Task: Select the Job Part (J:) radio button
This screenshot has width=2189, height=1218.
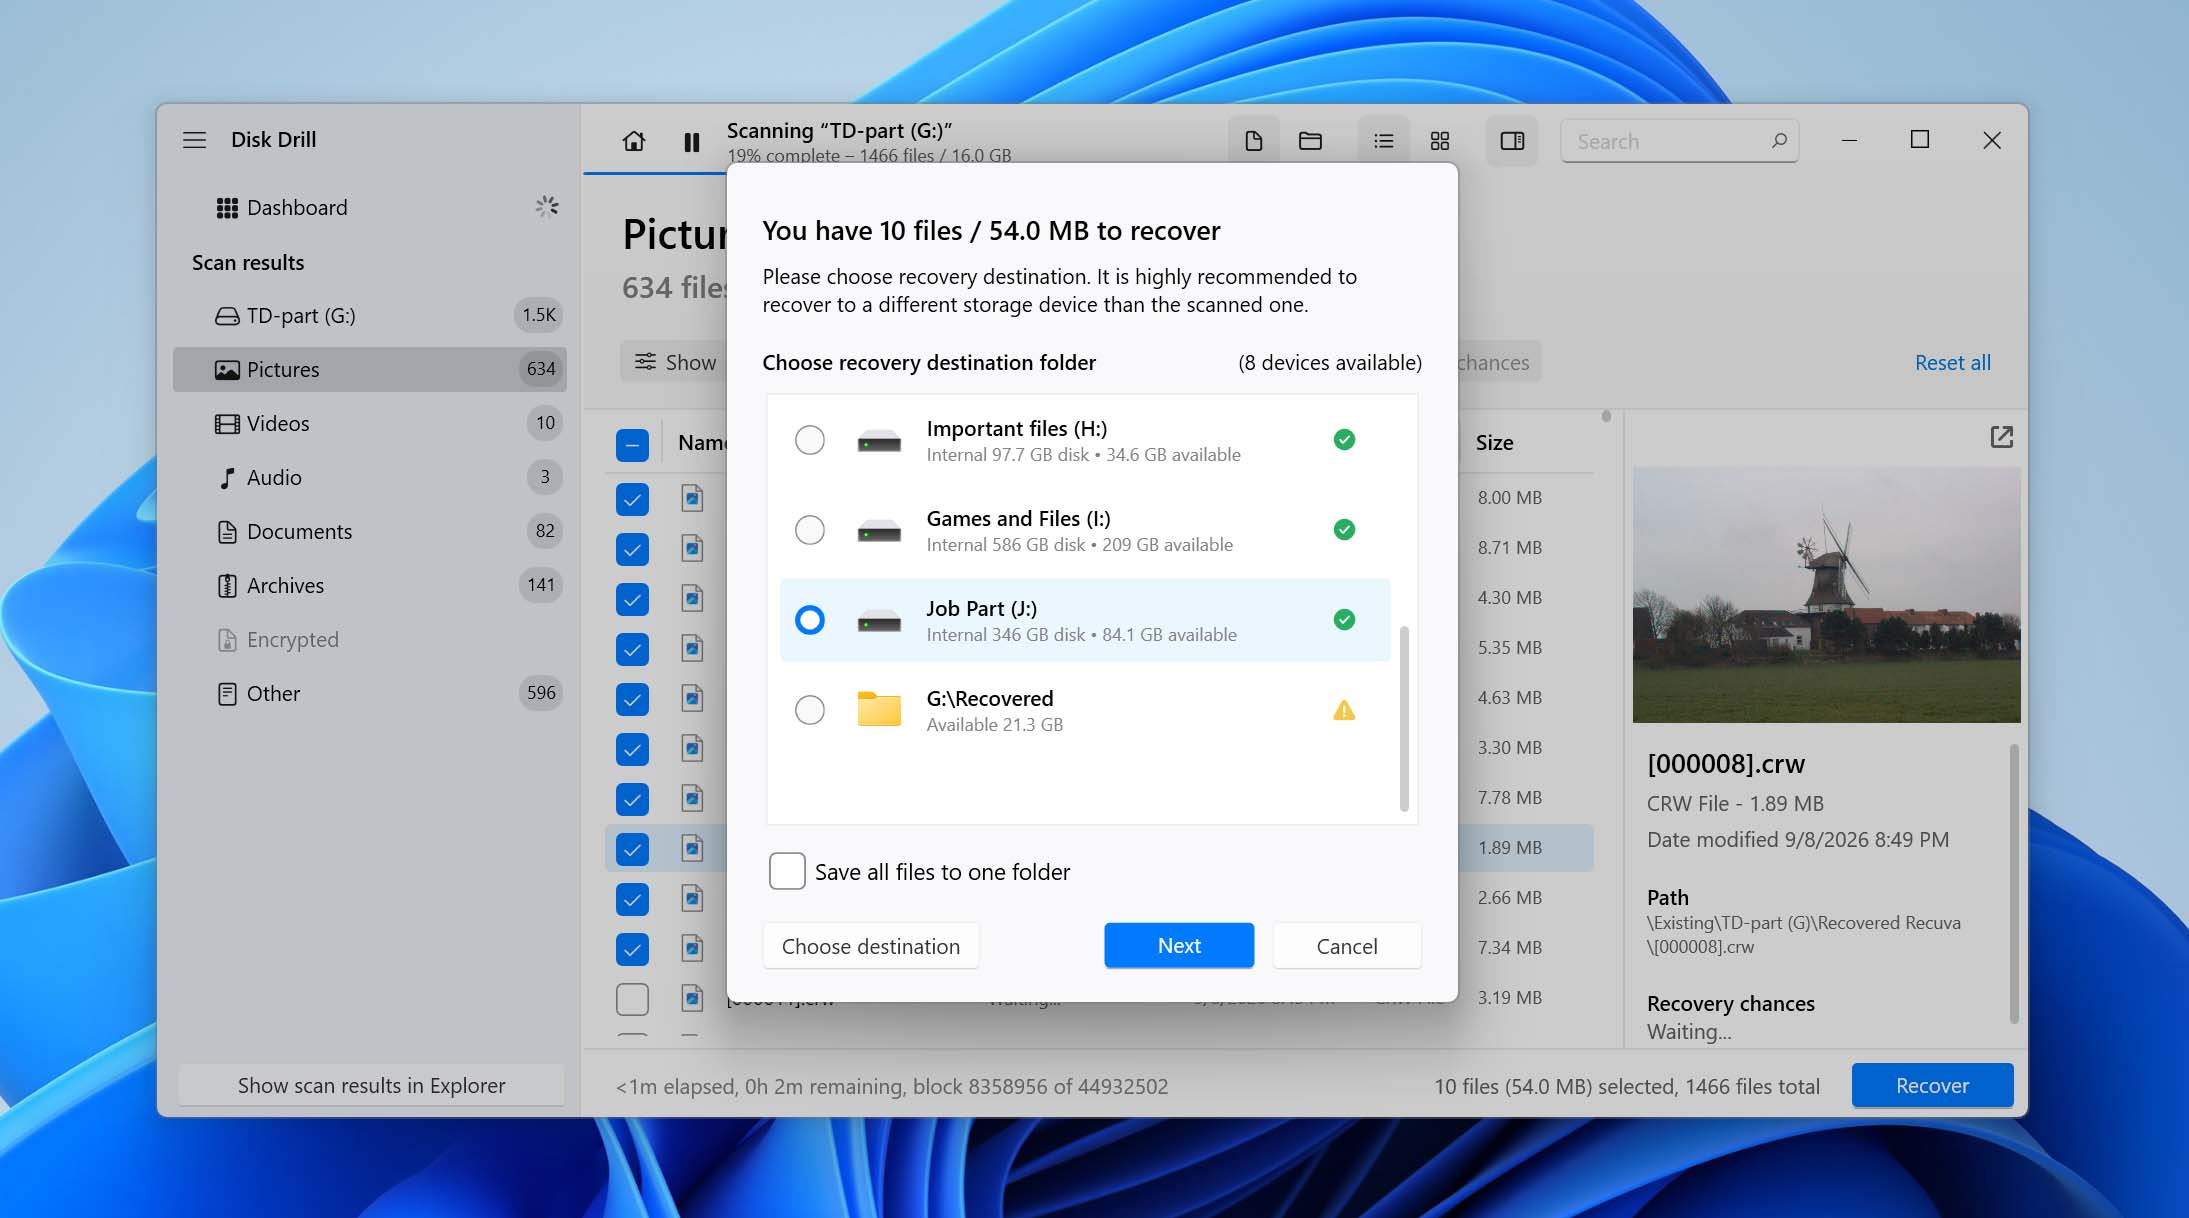Action: point(809,620)
